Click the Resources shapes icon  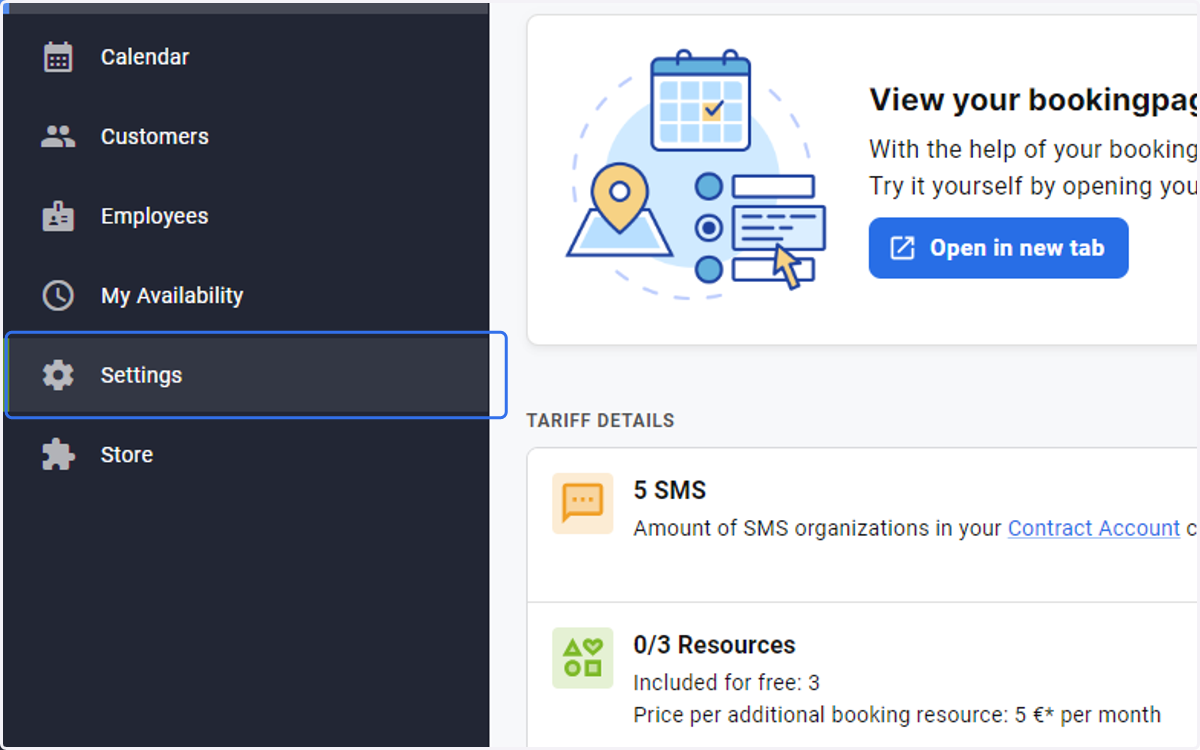(x=583, y=658)
